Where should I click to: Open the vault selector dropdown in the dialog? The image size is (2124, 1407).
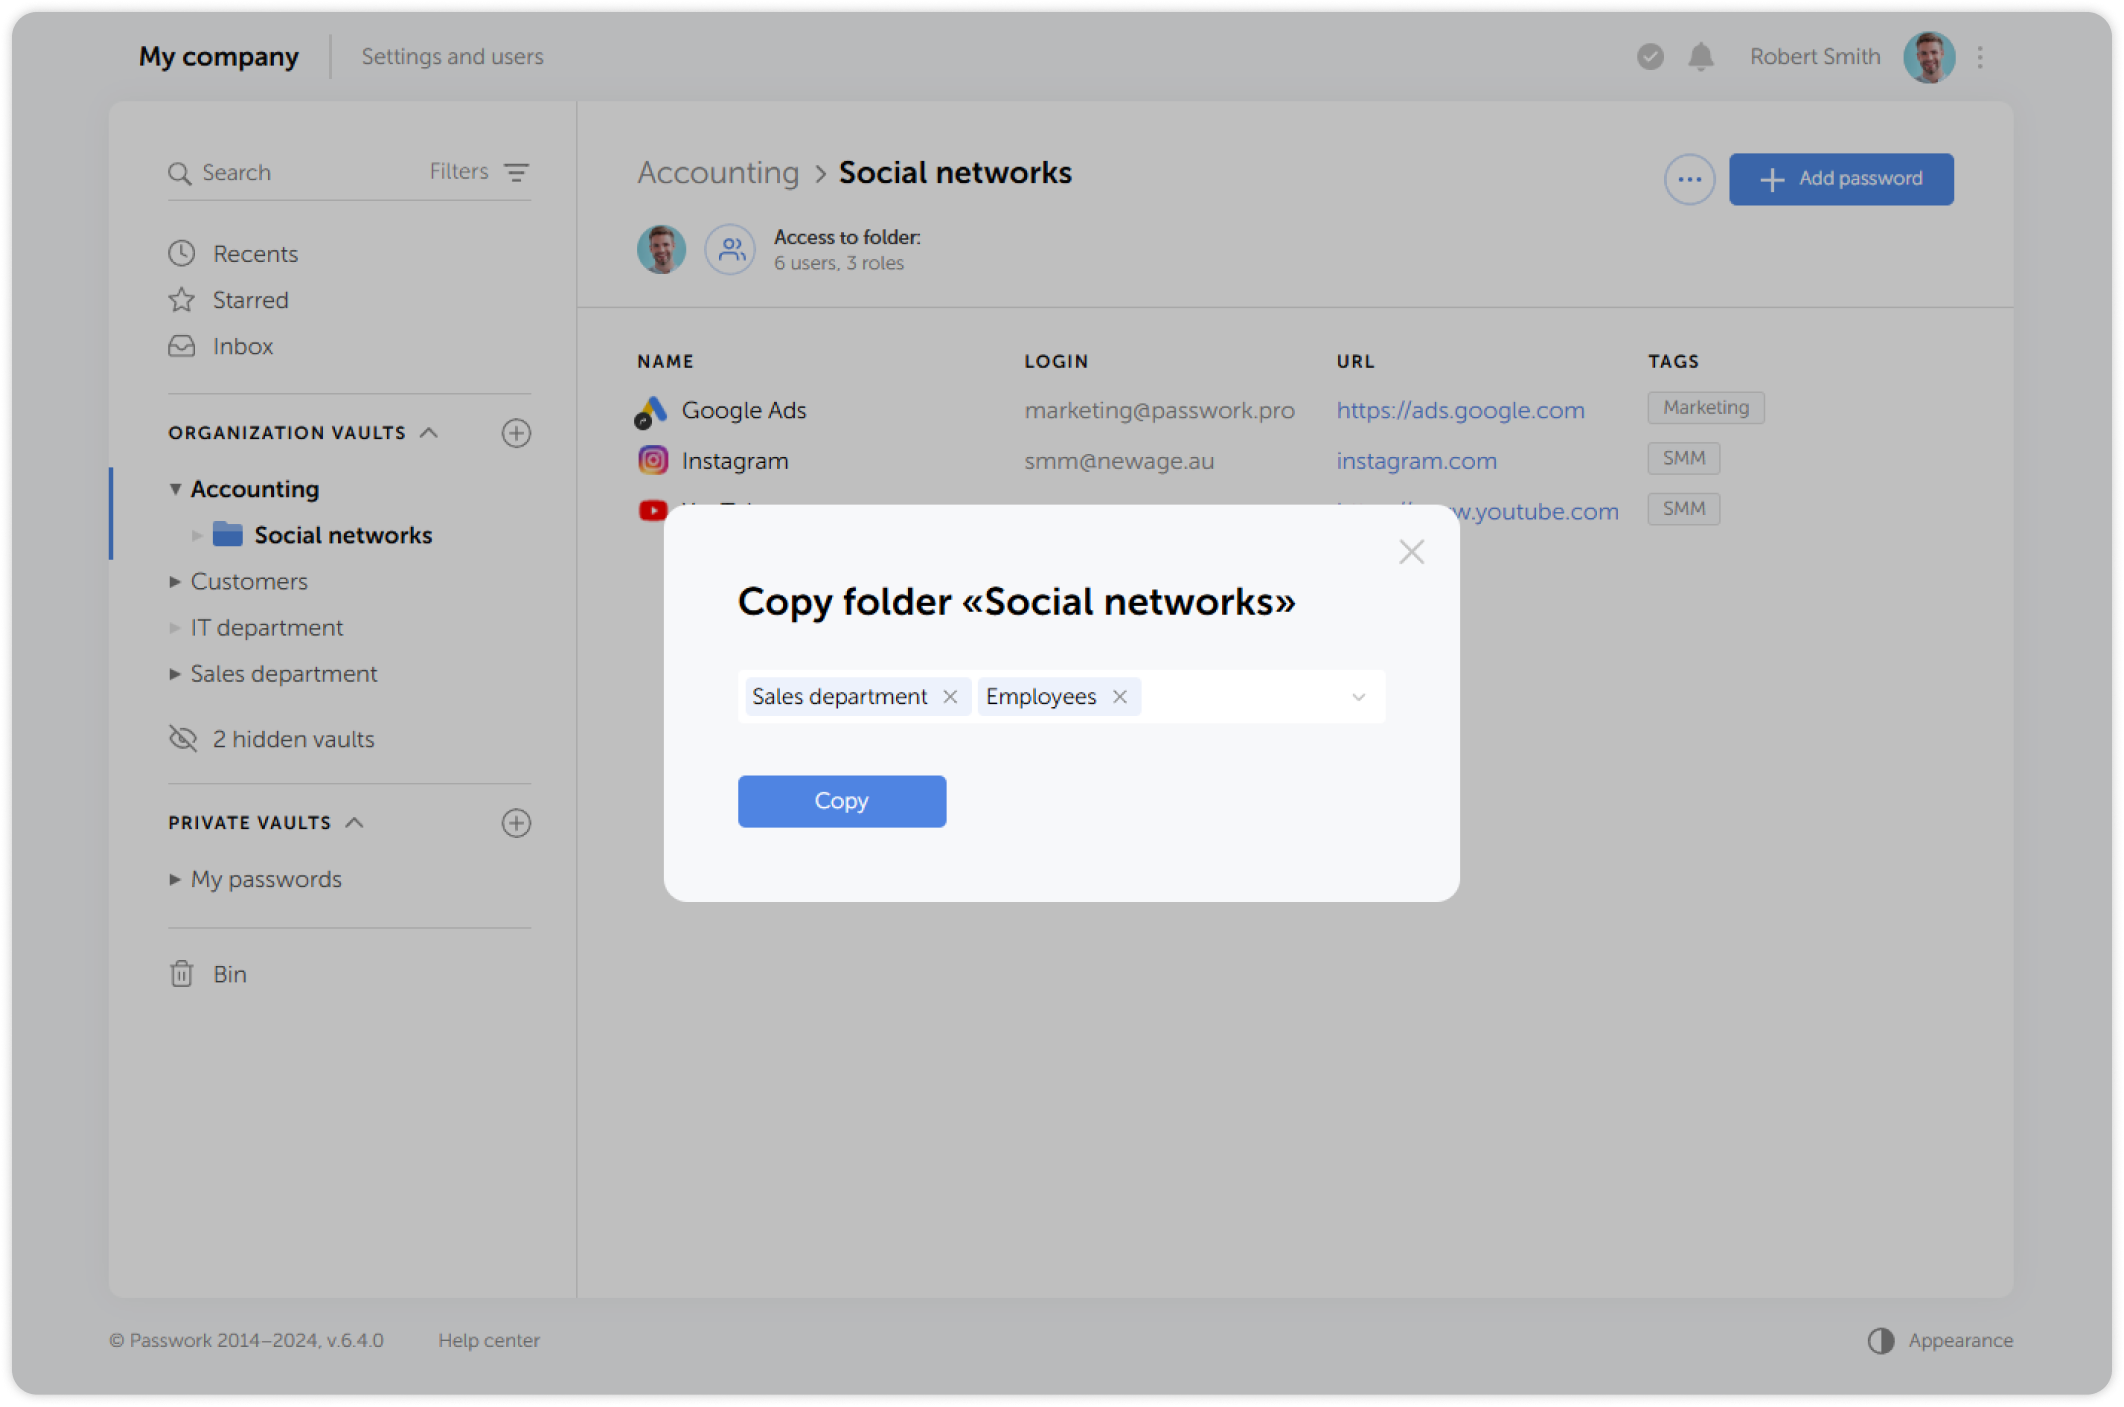pyautogui.click(x=1357, y=696)
